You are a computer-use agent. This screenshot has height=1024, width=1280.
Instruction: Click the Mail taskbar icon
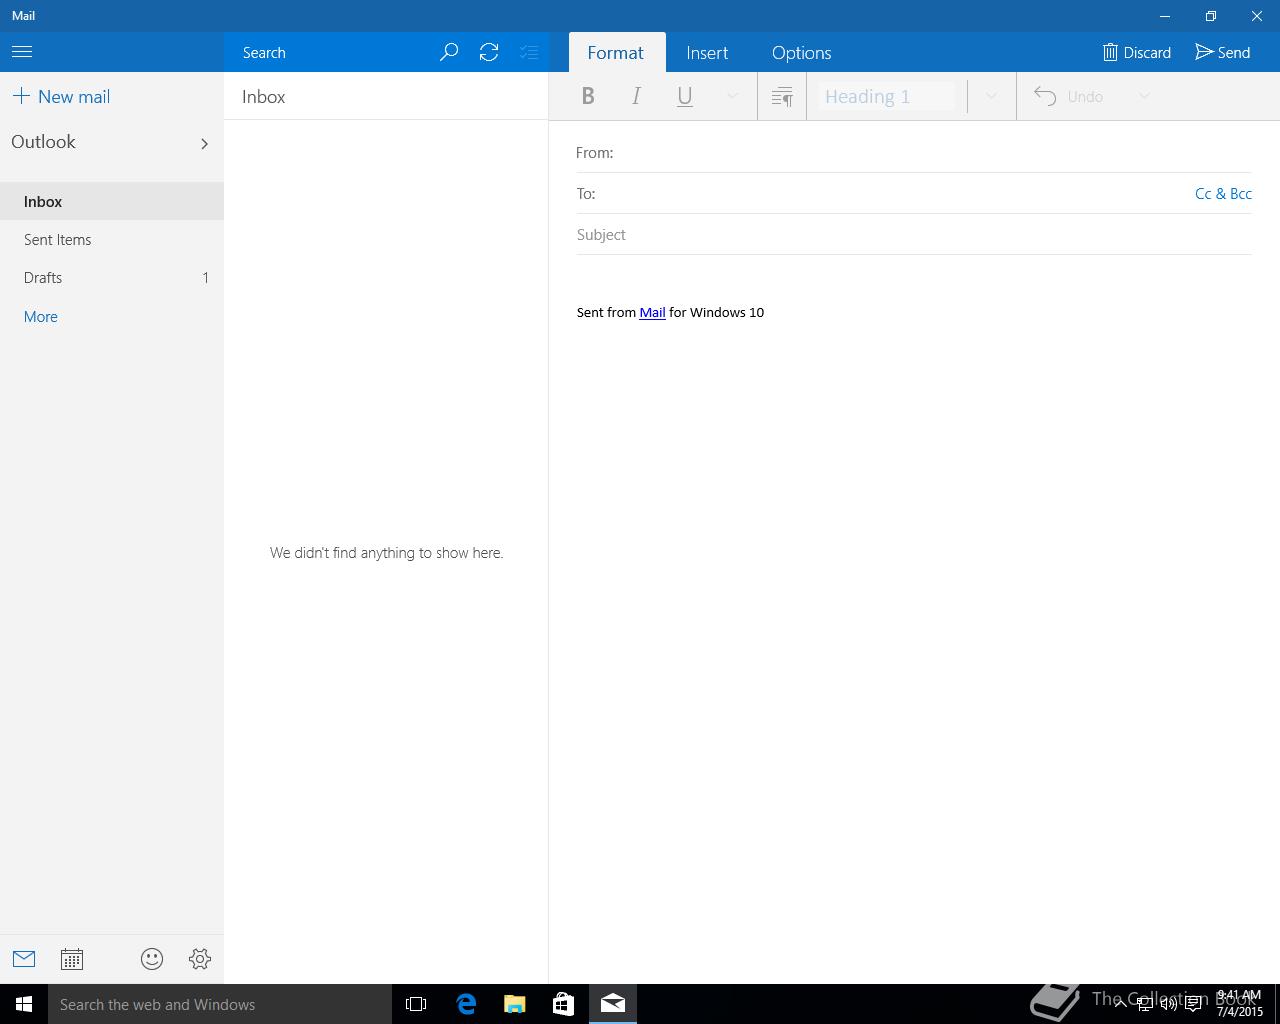click(x=613, y=1004)
